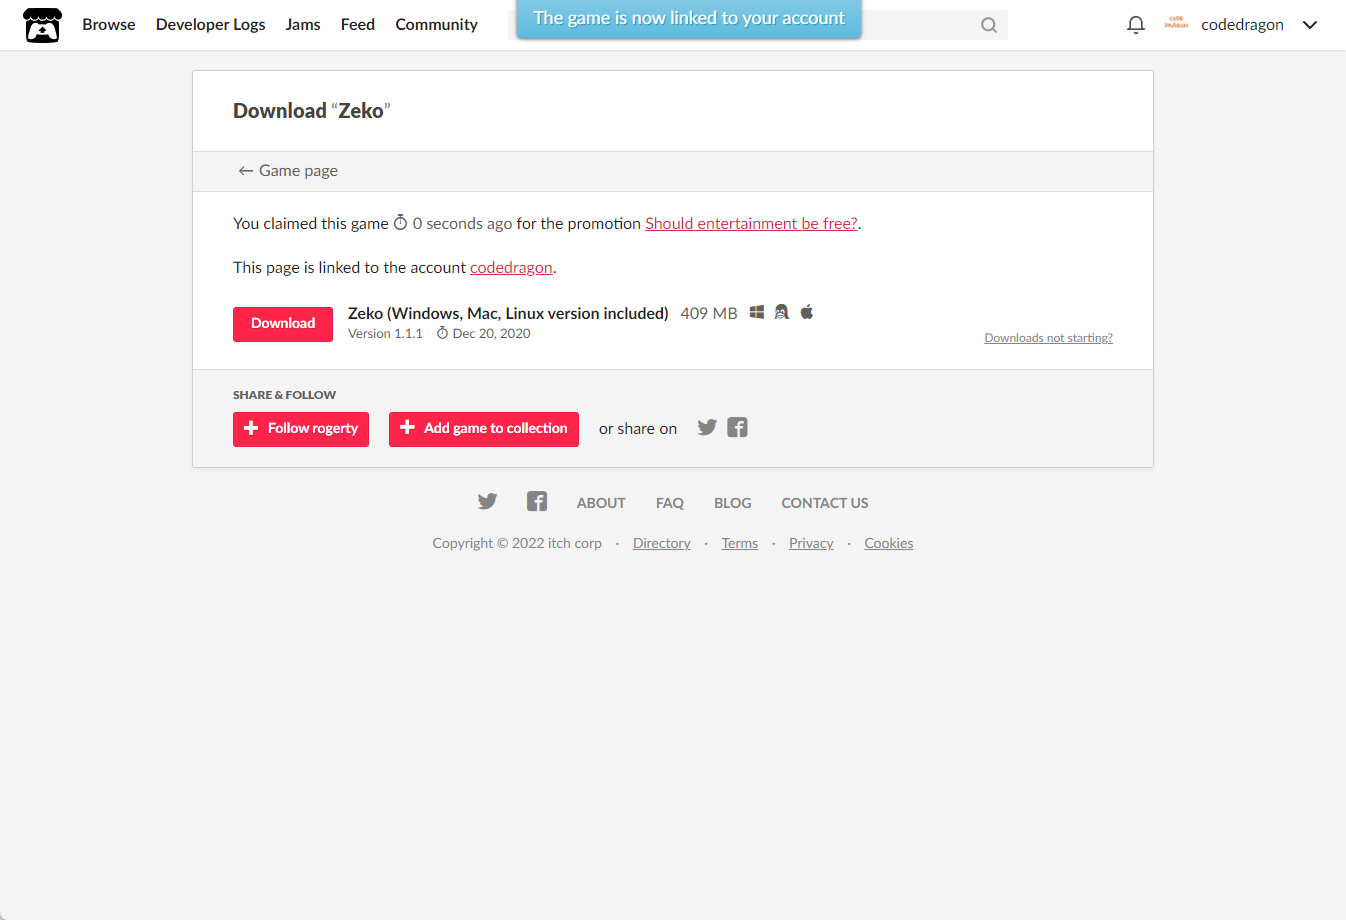Click Add game to collection
This screenshot has width=1346, height=920.
[484, 429]
